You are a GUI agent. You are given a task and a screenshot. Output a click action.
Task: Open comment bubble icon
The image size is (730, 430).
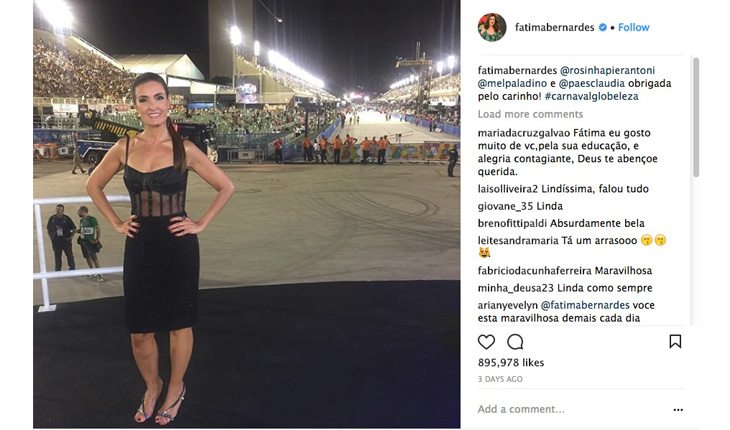click(515, 342)
